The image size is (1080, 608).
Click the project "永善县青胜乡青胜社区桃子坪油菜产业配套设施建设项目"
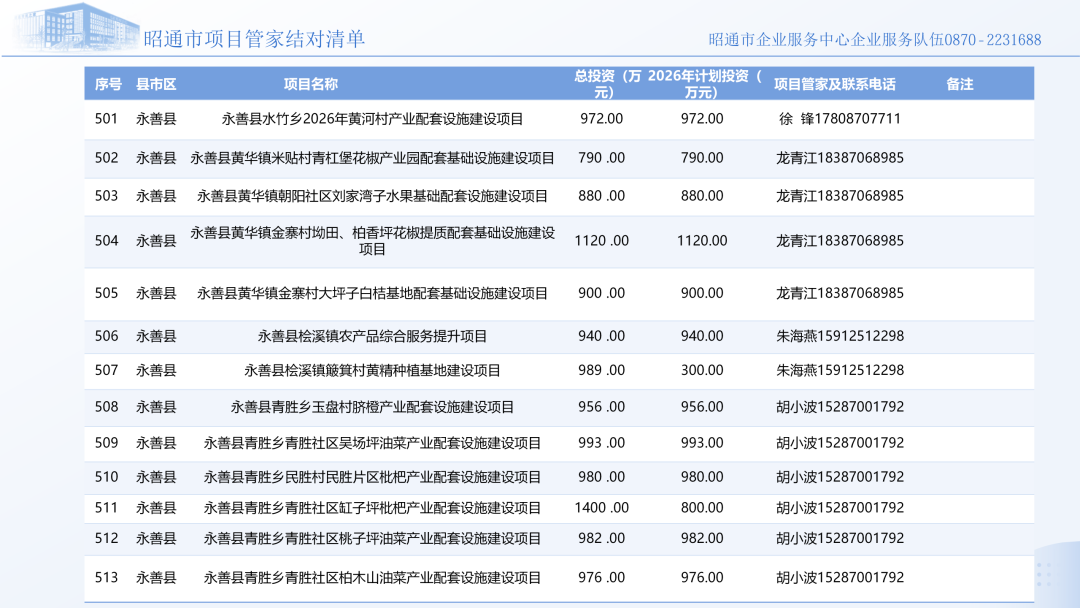372,538
